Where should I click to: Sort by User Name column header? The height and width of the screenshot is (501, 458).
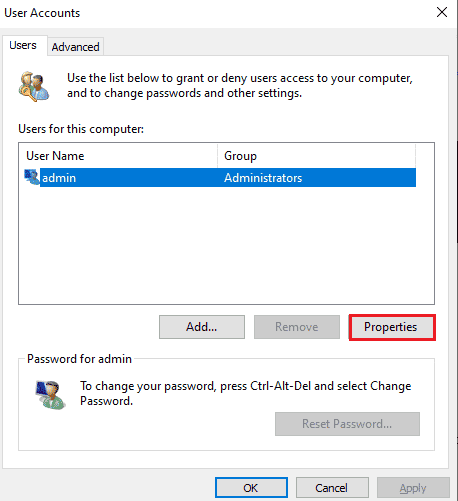pos(118,156)
